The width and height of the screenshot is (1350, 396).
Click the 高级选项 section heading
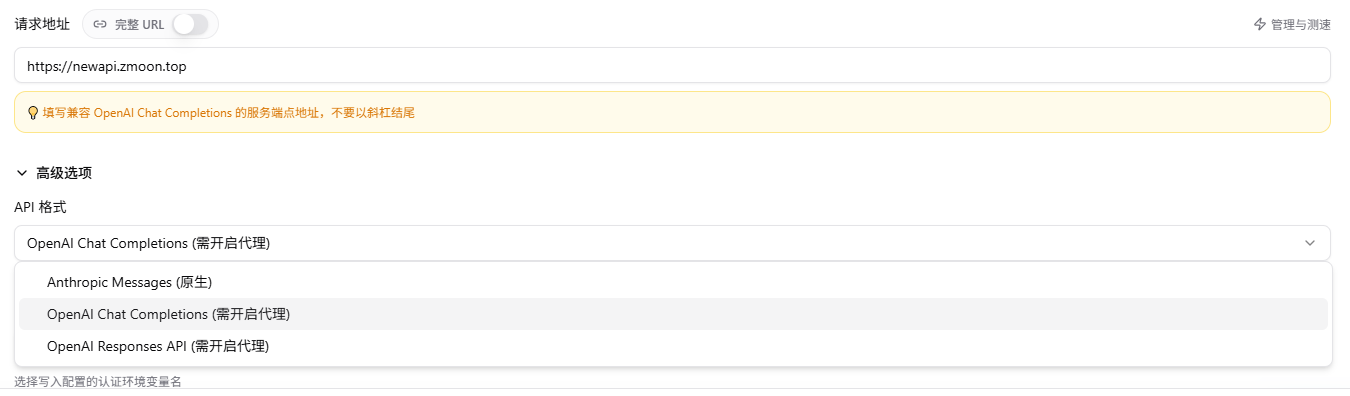[64, 173]
